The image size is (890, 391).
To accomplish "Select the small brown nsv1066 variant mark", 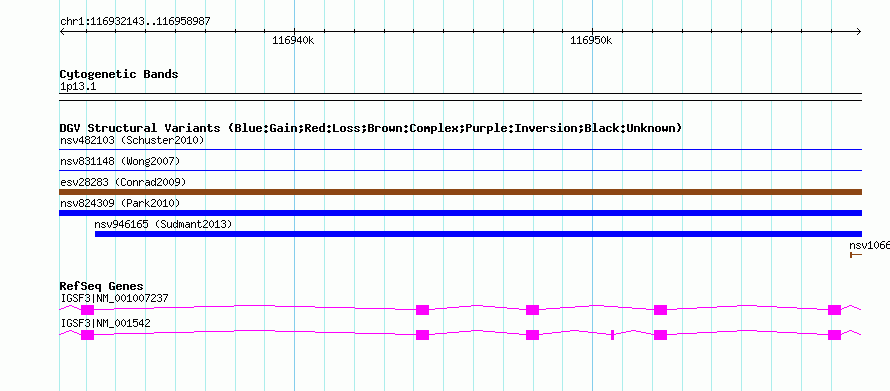I will [856, 255].
